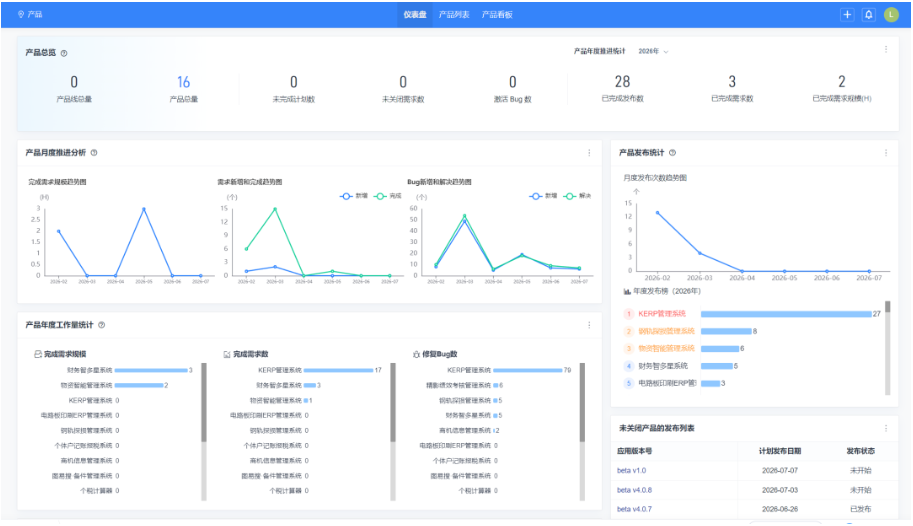This screenshot has width=913, height=526.
Task: Click 2026-05 peak point in 完成需求规模趋势图
Action: pos(144,209)
